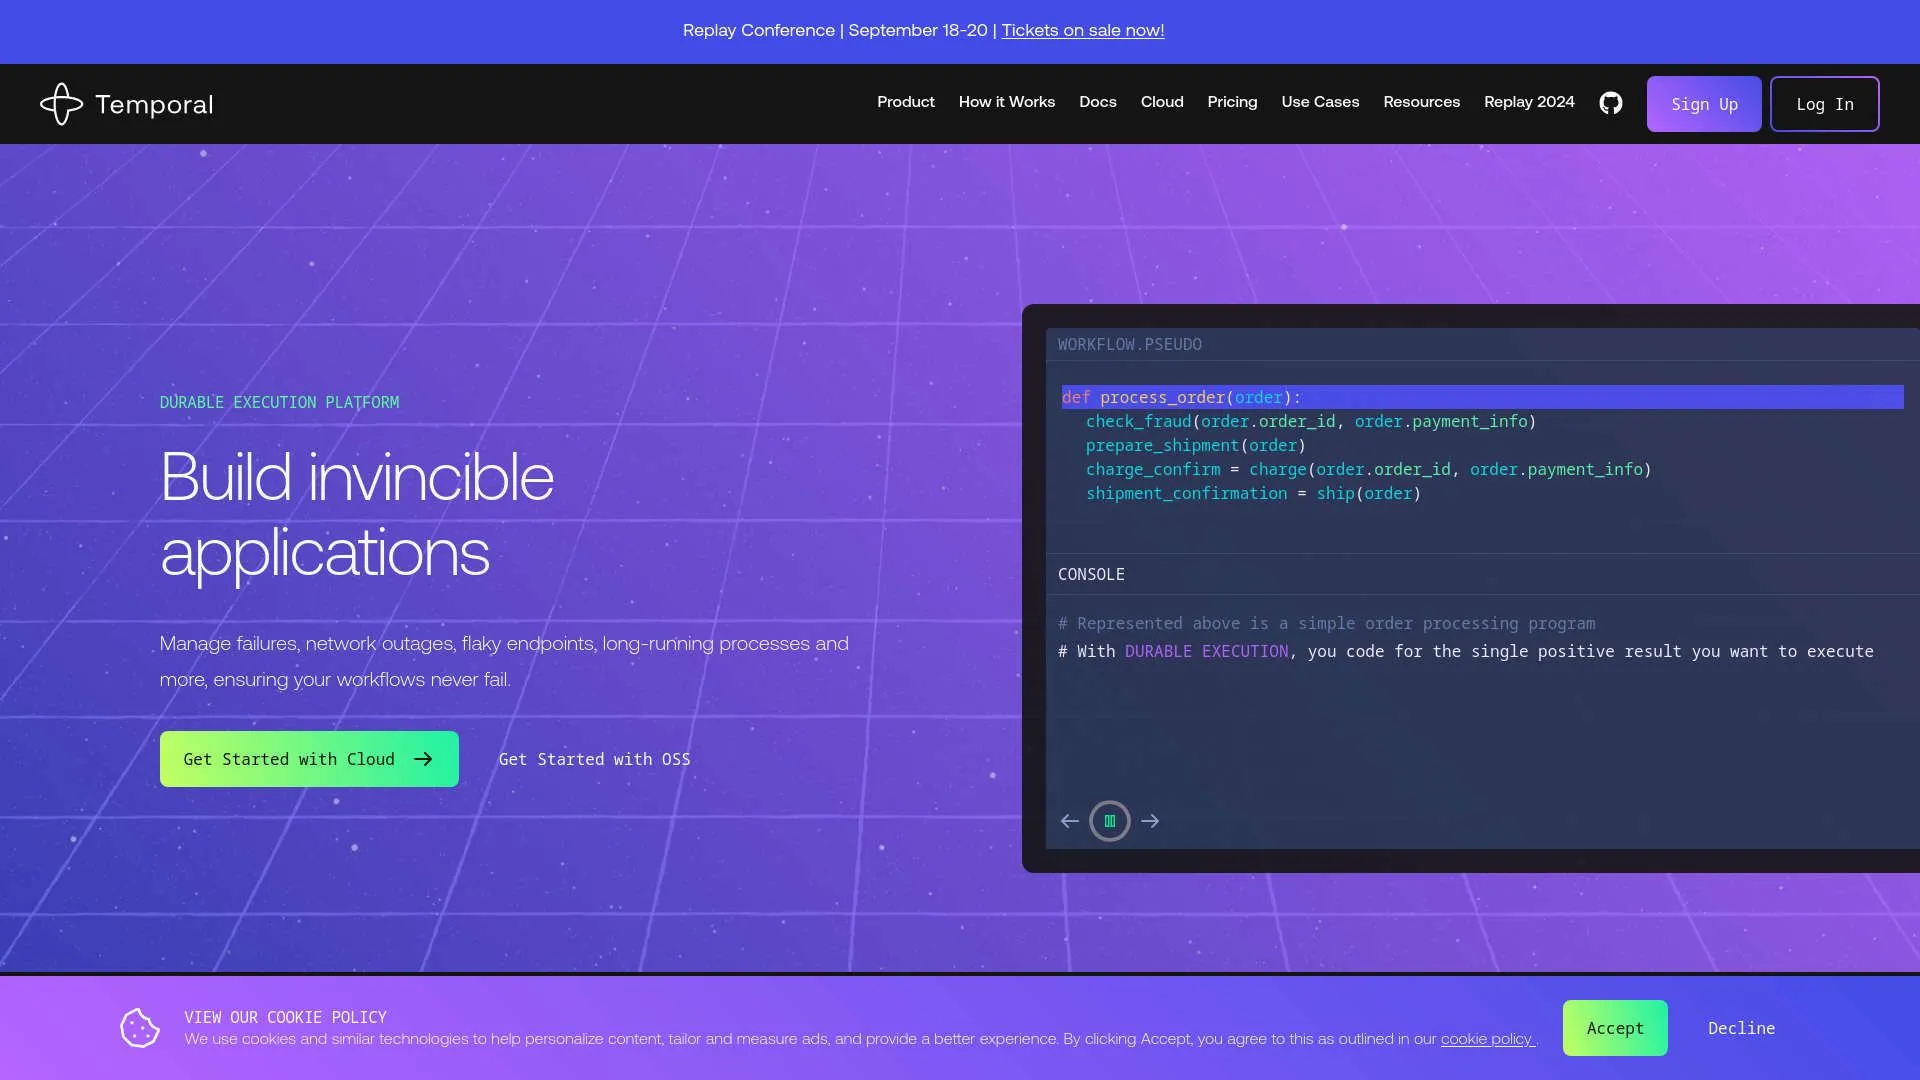Click the cookie icon in banner
This screenshot has width=1920, height=1080.
[x=140, y=1028]
